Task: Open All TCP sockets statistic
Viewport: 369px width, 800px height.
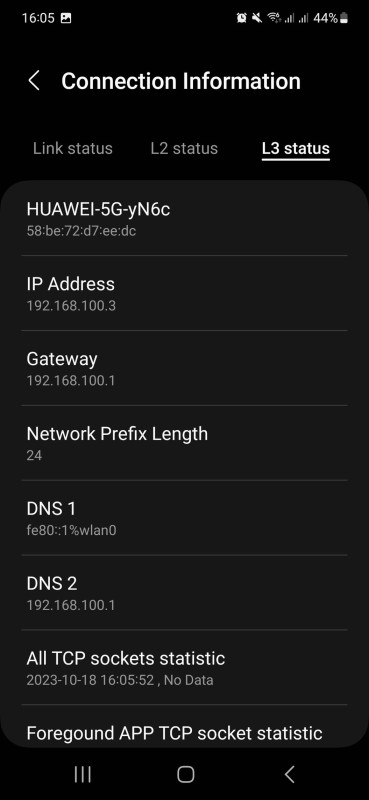Action: [184, 667]
